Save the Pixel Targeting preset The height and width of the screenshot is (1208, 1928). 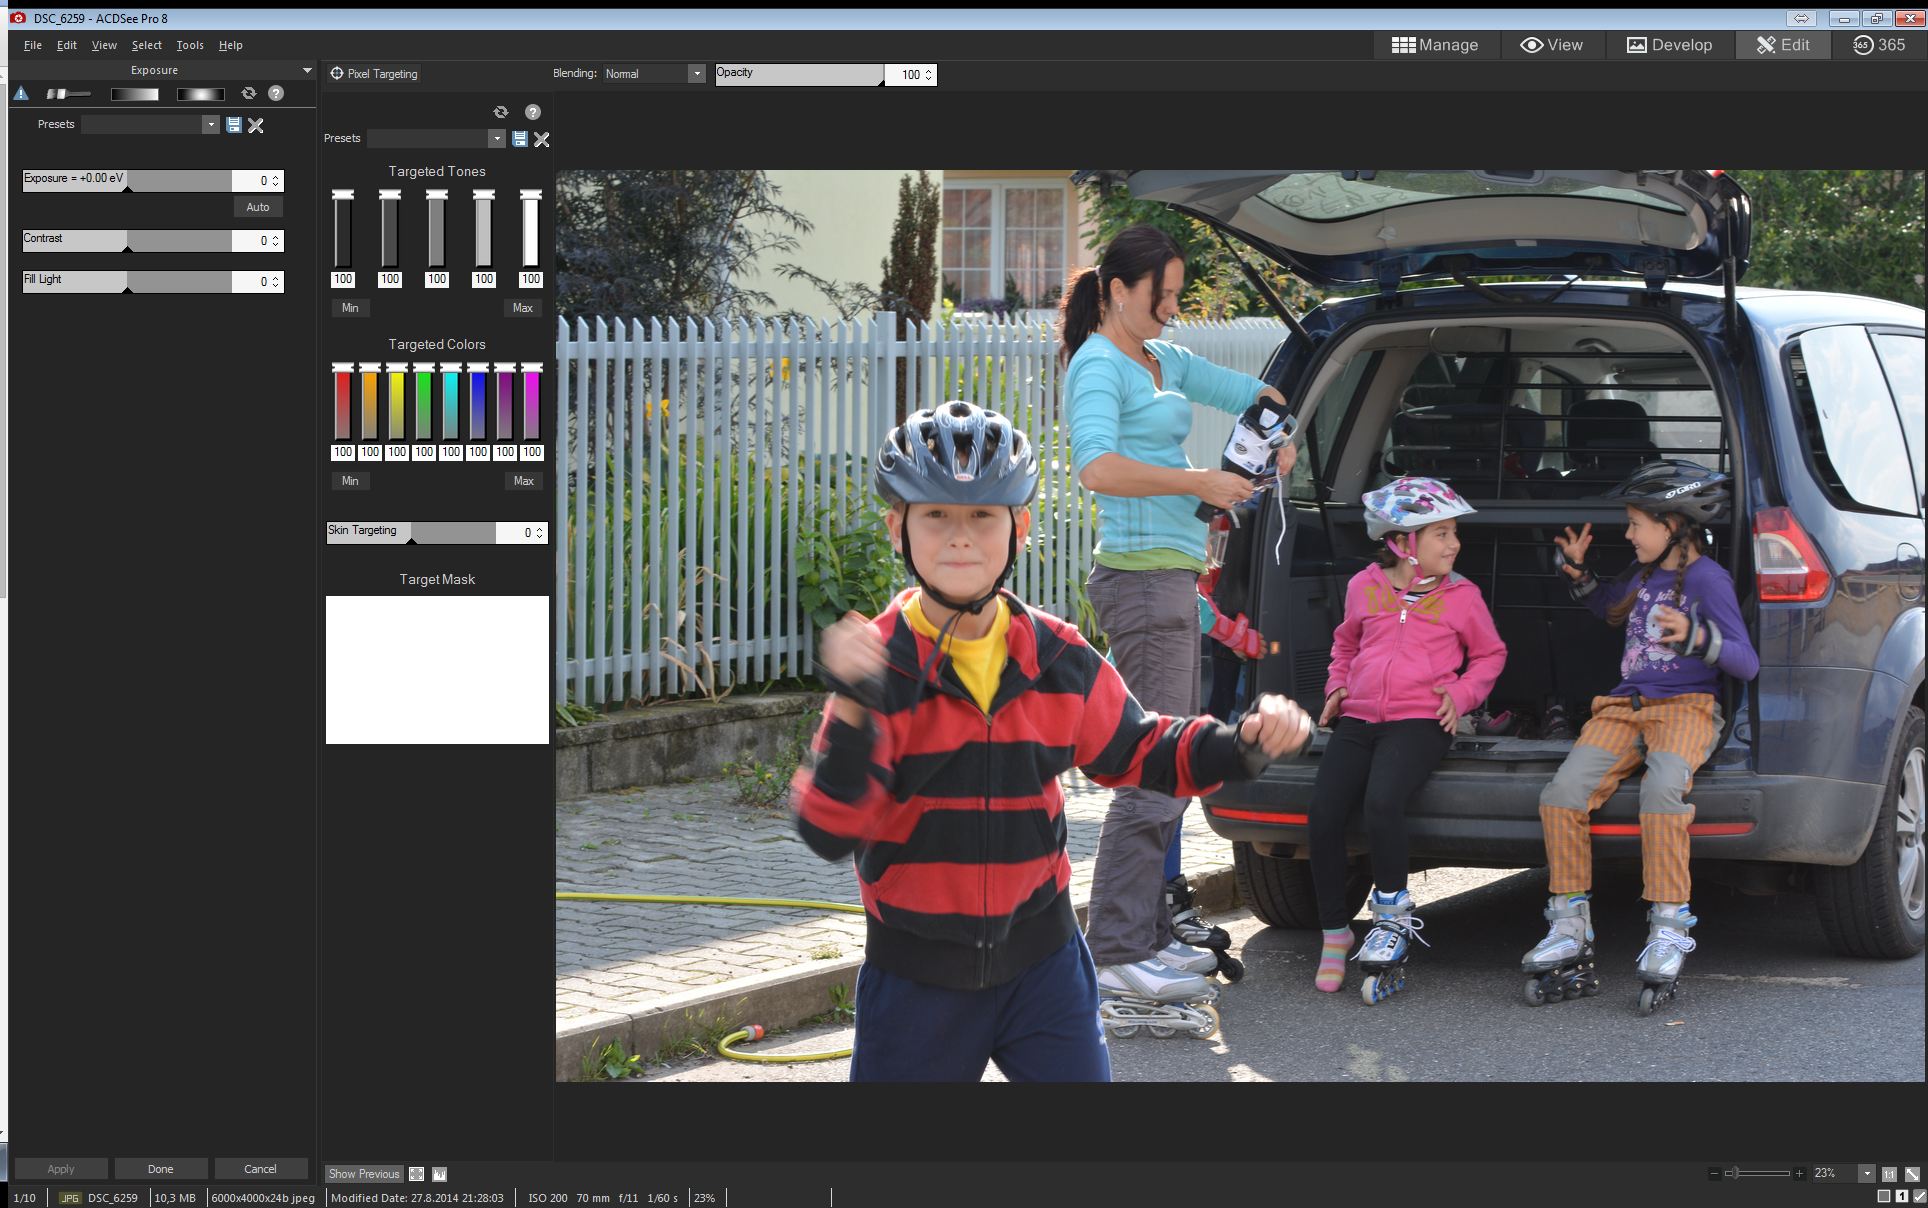click(520, 139)
